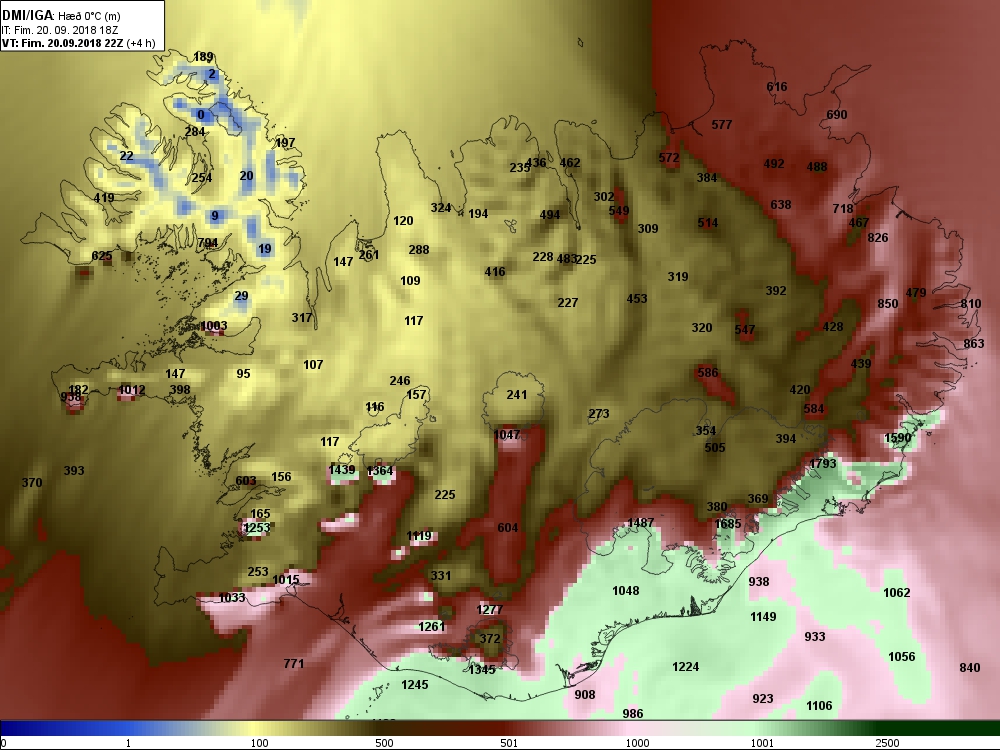Click the map value 586
The height and width of the screenshot is (750, 1000).
pos(708,372)
